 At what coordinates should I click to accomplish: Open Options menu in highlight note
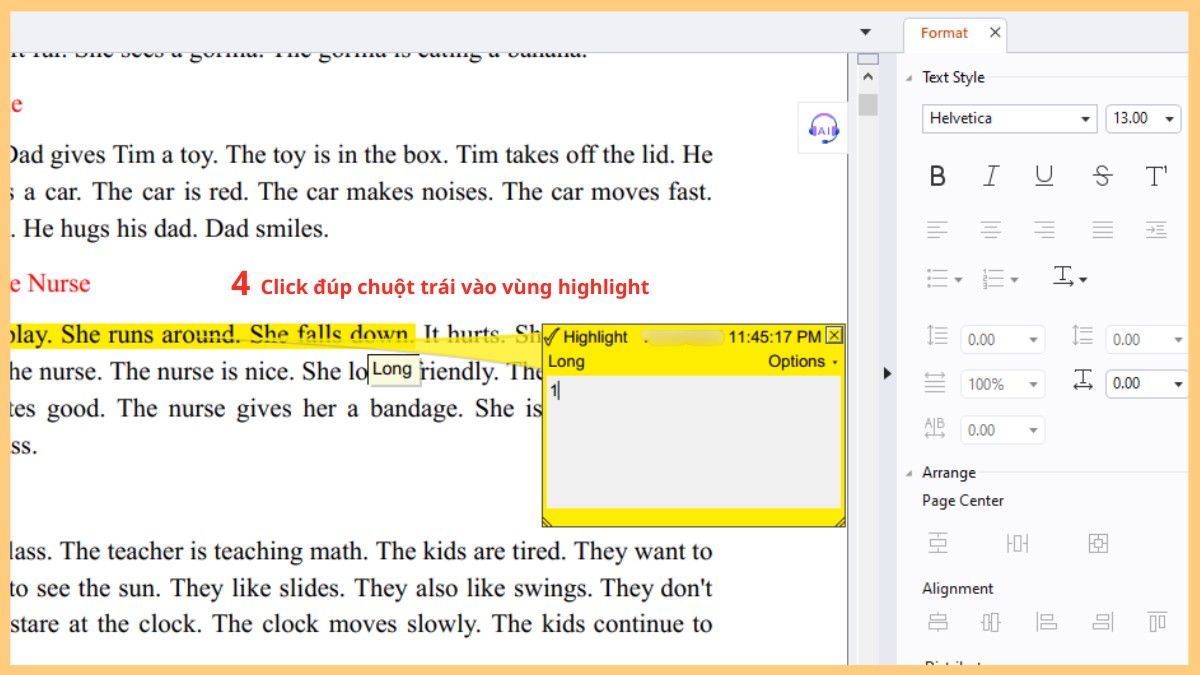click(x=803, y=361)
